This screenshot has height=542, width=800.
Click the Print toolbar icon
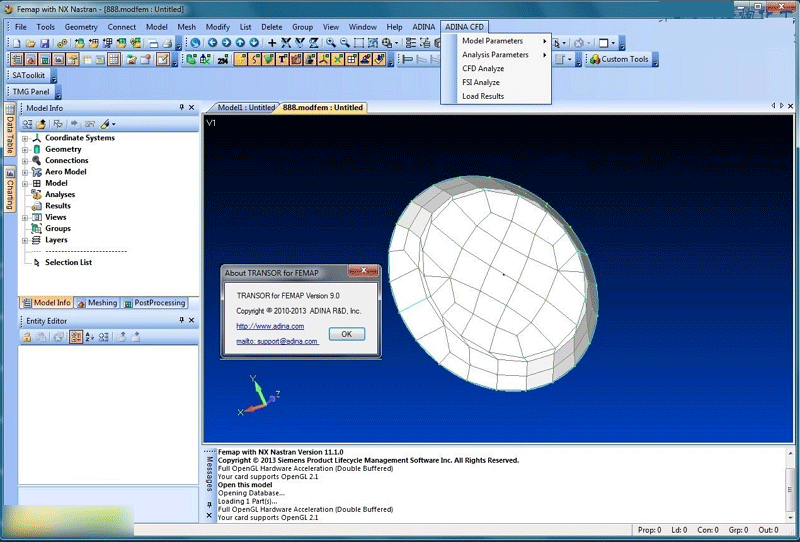click(x=167, y=43)
